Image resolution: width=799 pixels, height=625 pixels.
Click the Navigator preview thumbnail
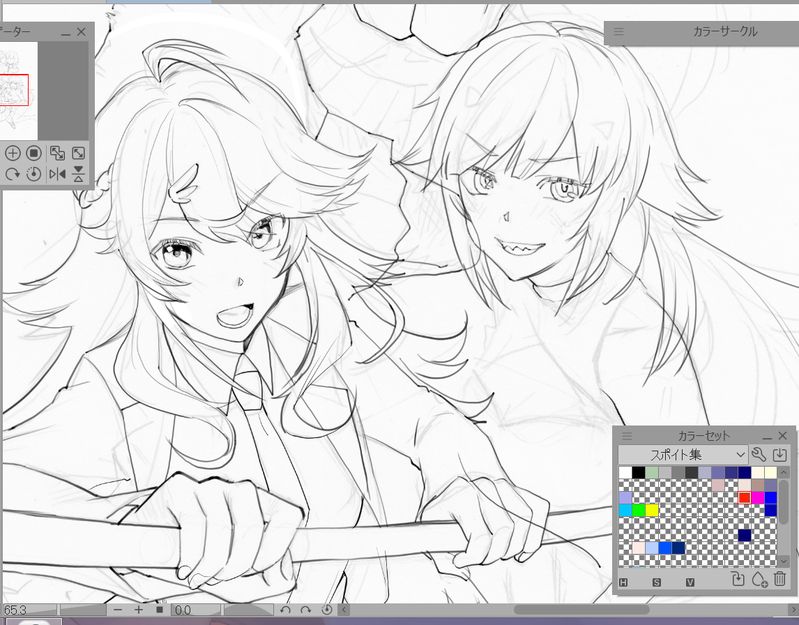[x=18, y=90]
